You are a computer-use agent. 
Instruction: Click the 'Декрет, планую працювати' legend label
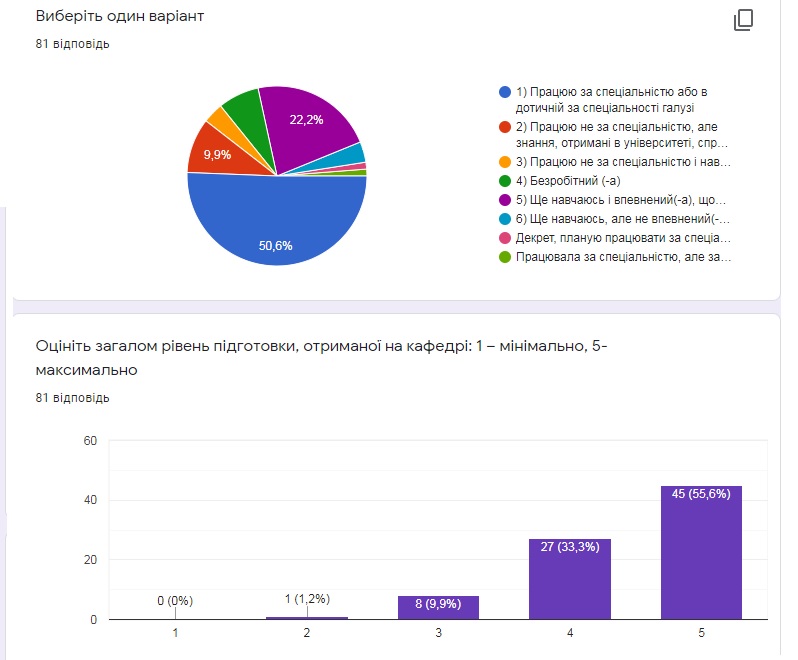click(x=622, y=238)
